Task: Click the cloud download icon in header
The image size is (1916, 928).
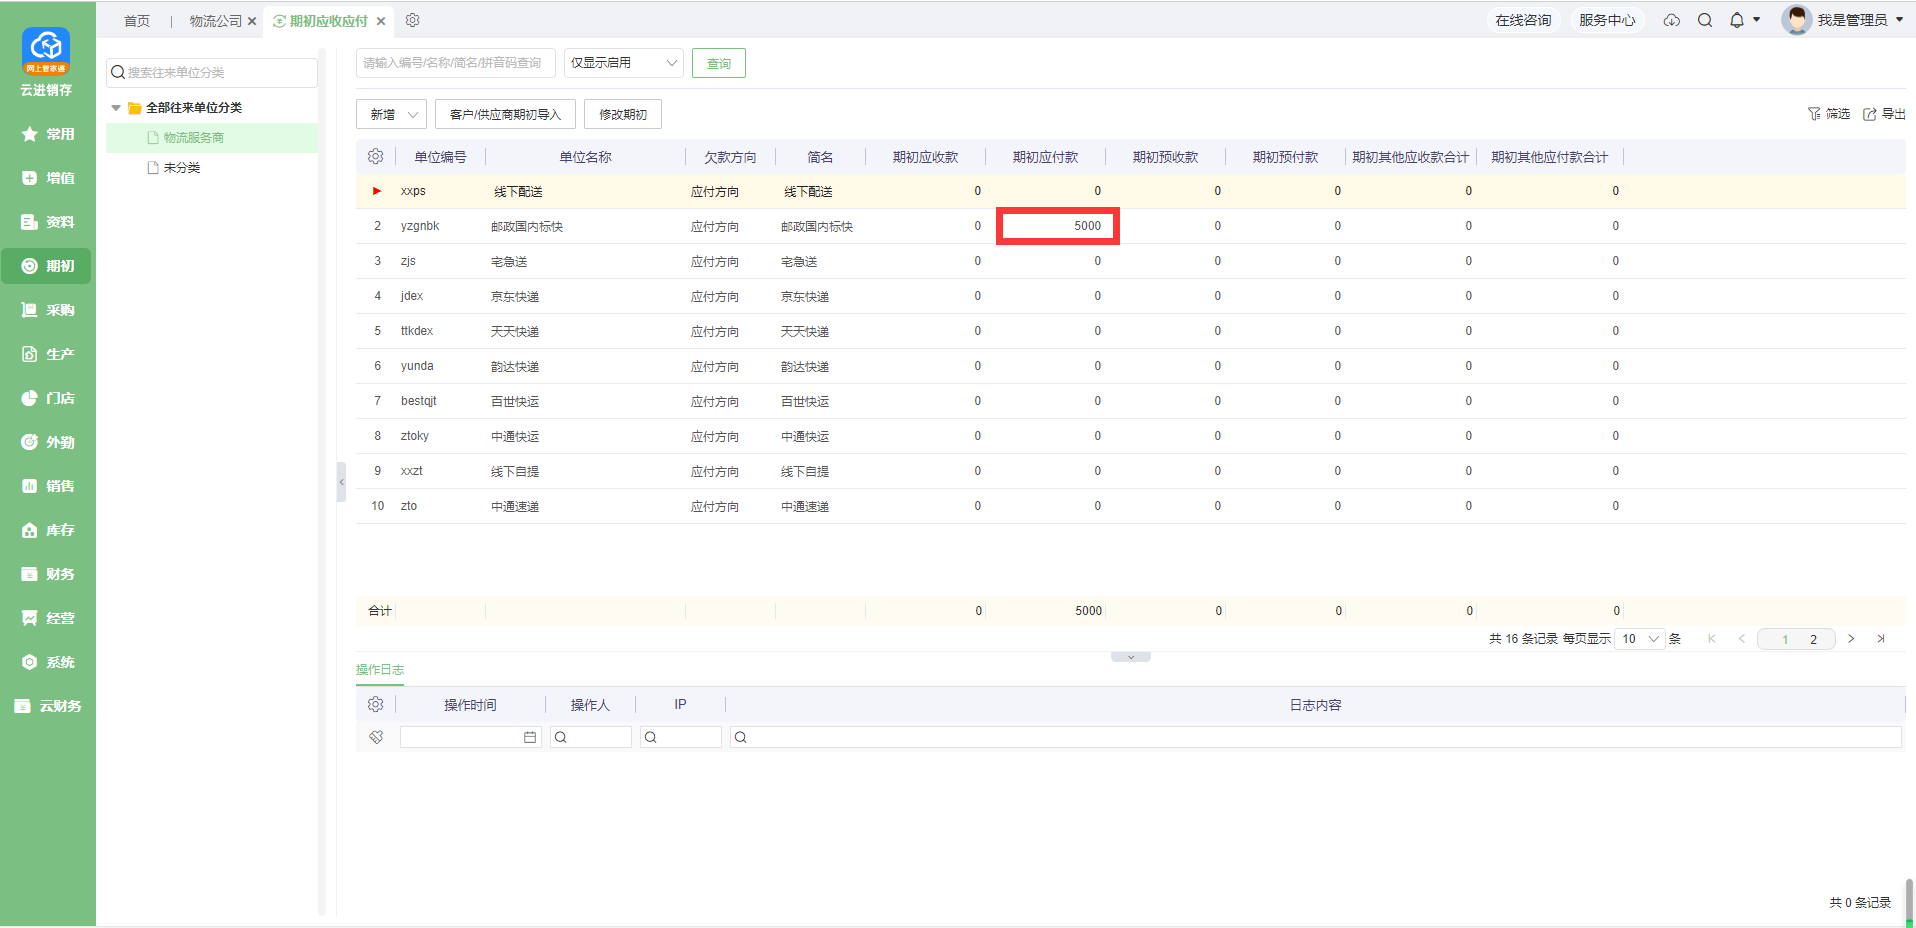Action: (x=1672, y=20)
